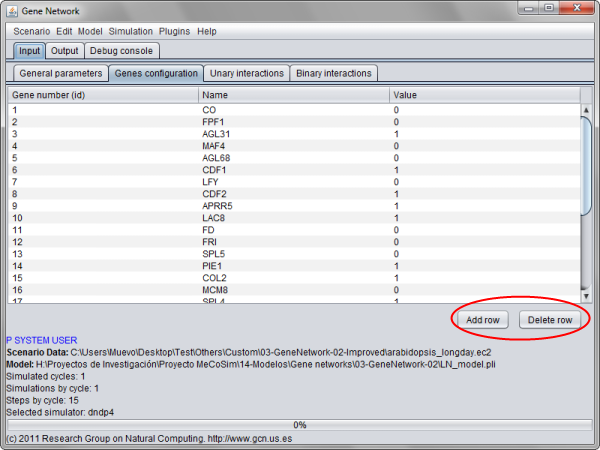Switch to the Output tab
The height and width of the screenshot is (450, 600).
tap(64, 50)
